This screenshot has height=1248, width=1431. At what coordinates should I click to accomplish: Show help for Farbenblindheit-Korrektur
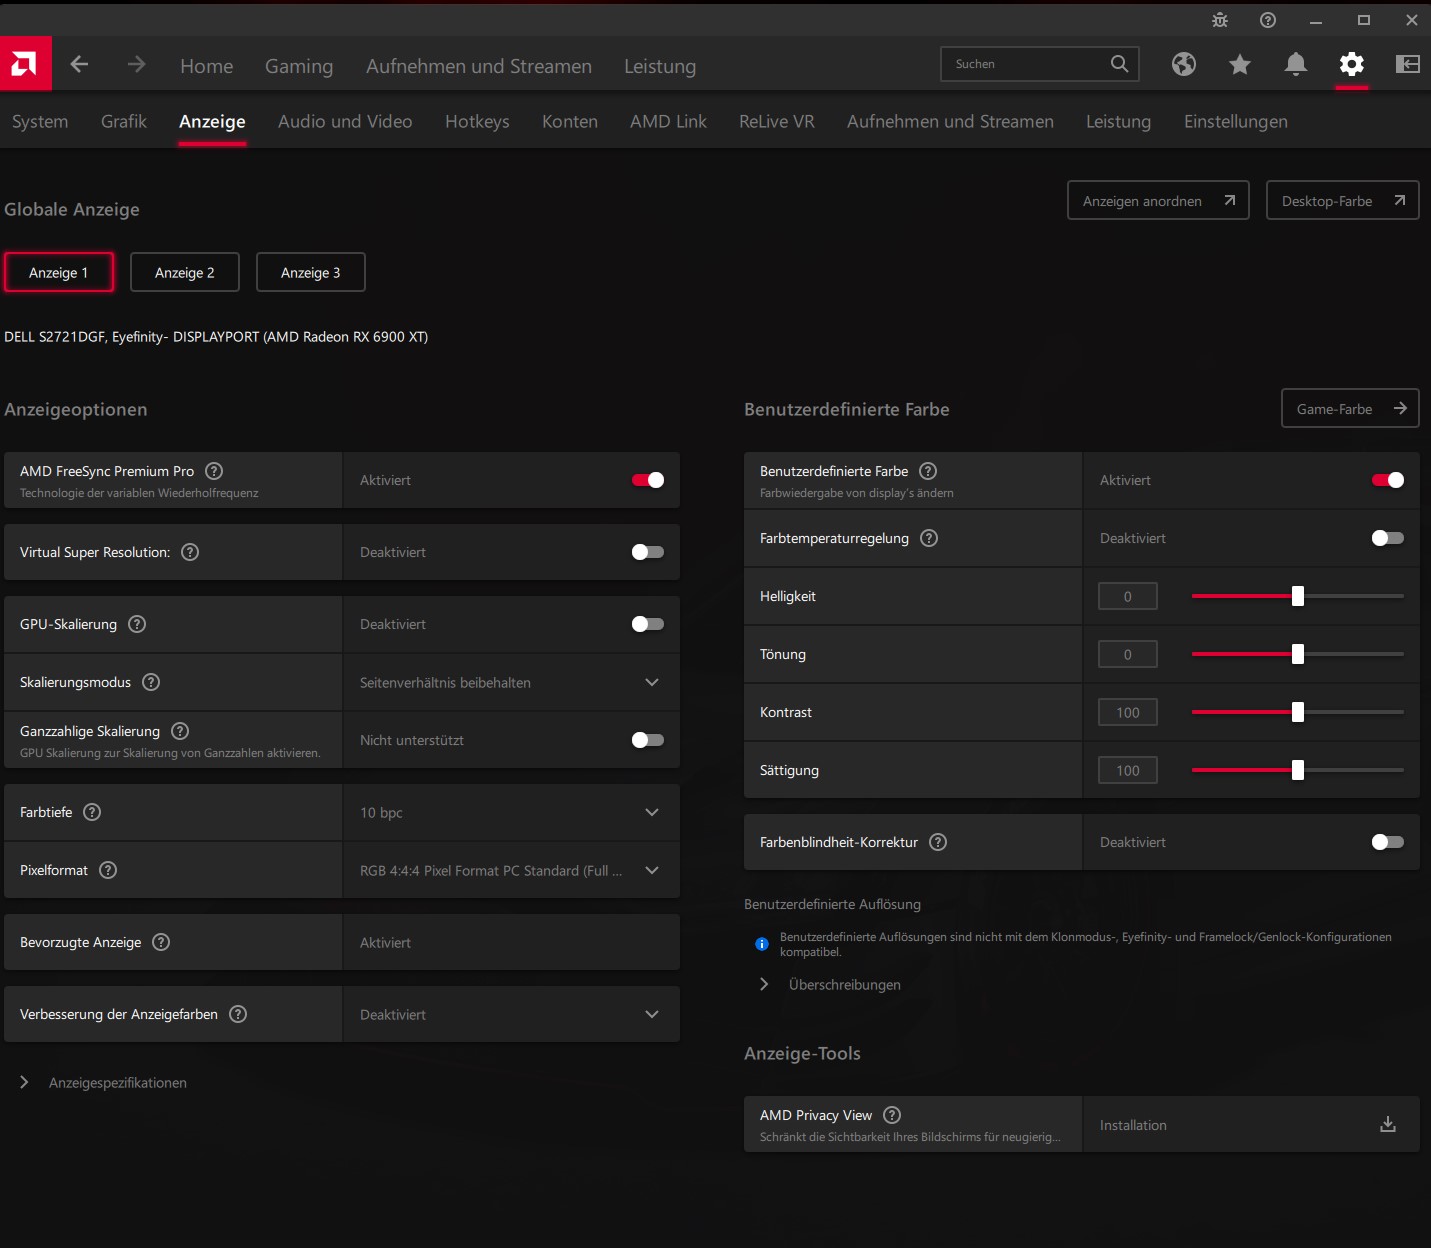pyautogui.click(x=938, y=842)
